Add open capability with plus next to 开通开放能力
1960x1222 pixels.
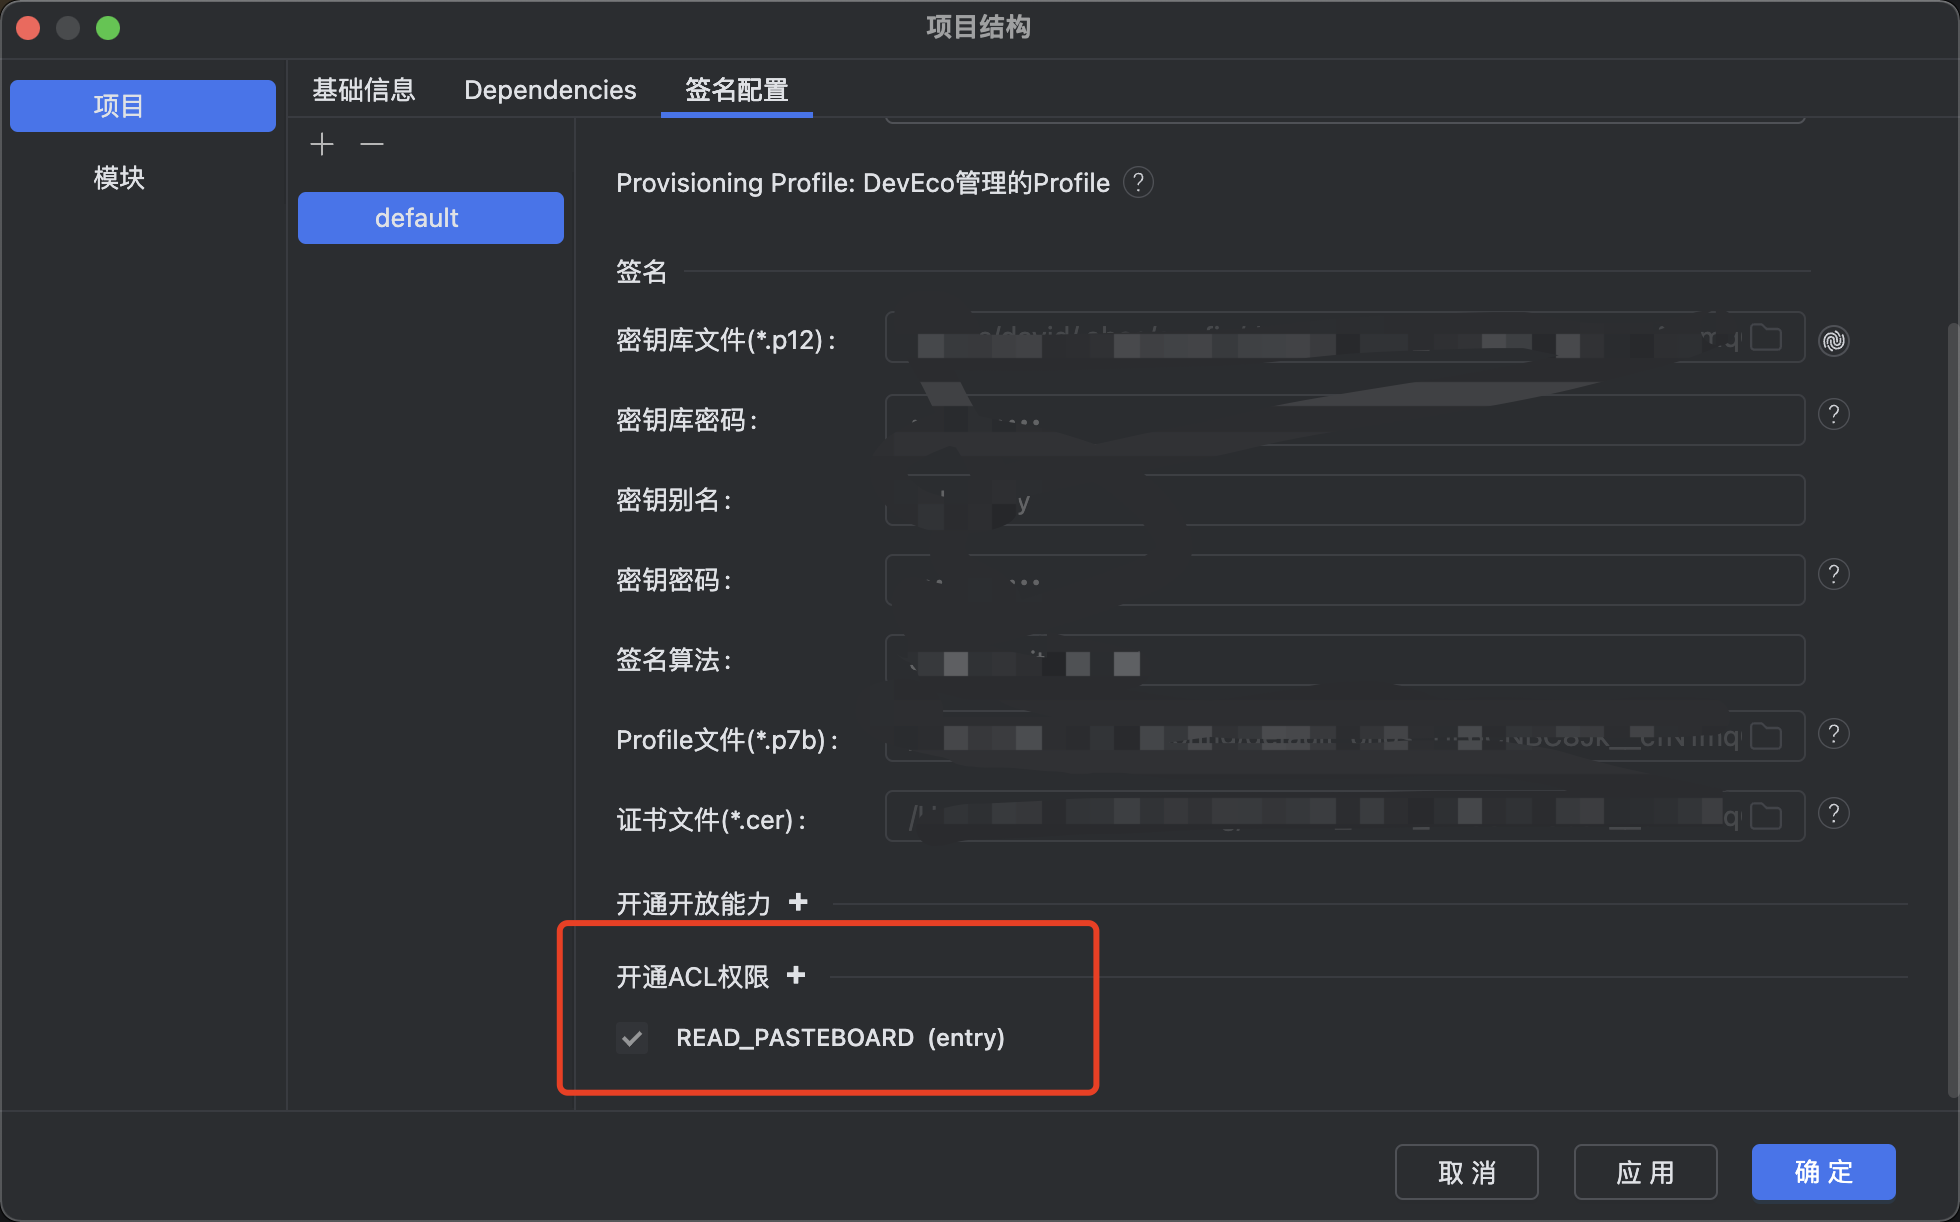[x=798, y=902]
